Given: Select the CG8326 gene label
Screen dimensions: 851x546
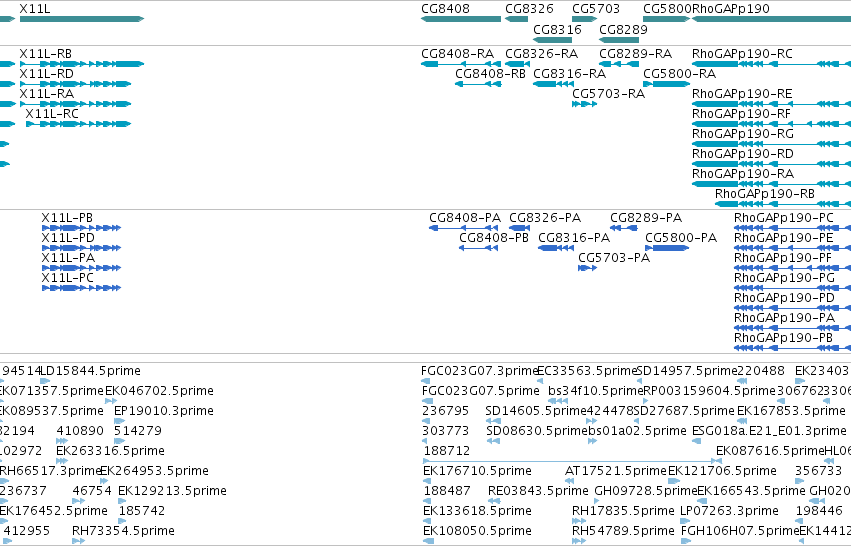Looking at the screenshot, I should (x=529, y=9).
